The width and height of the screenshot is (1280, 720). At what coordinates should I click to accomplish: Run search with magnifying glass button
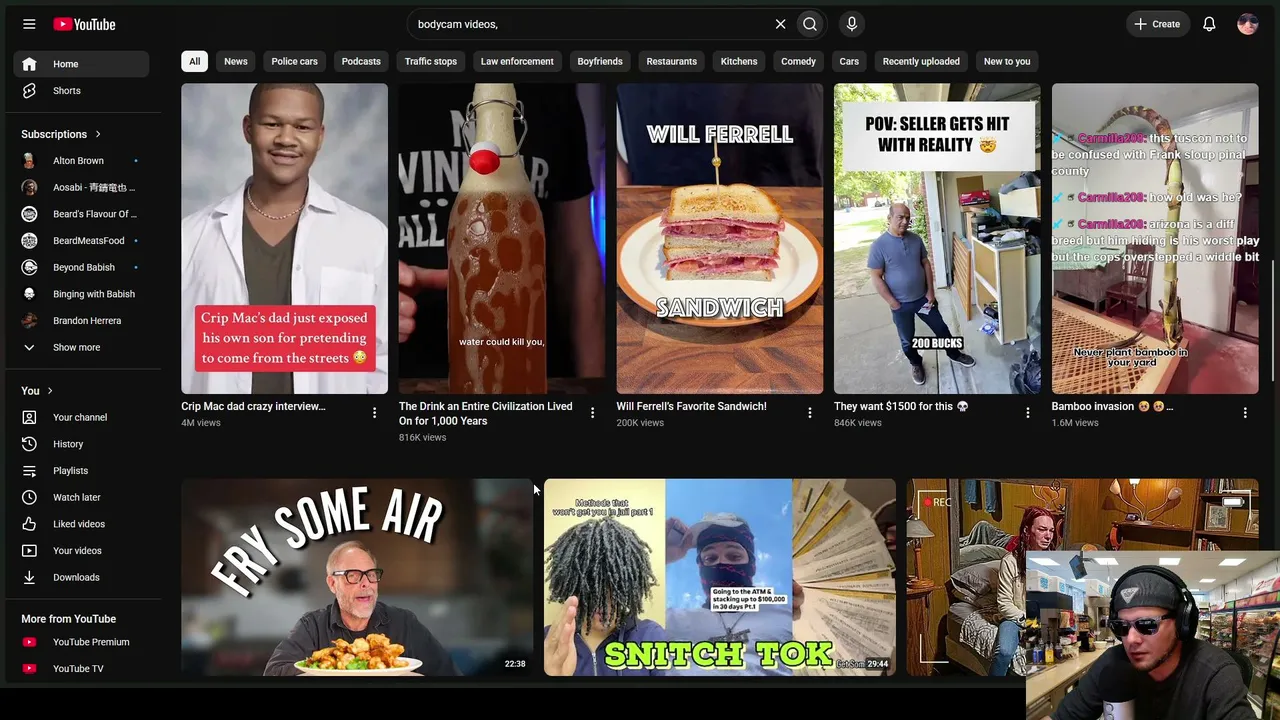(810, 24)
